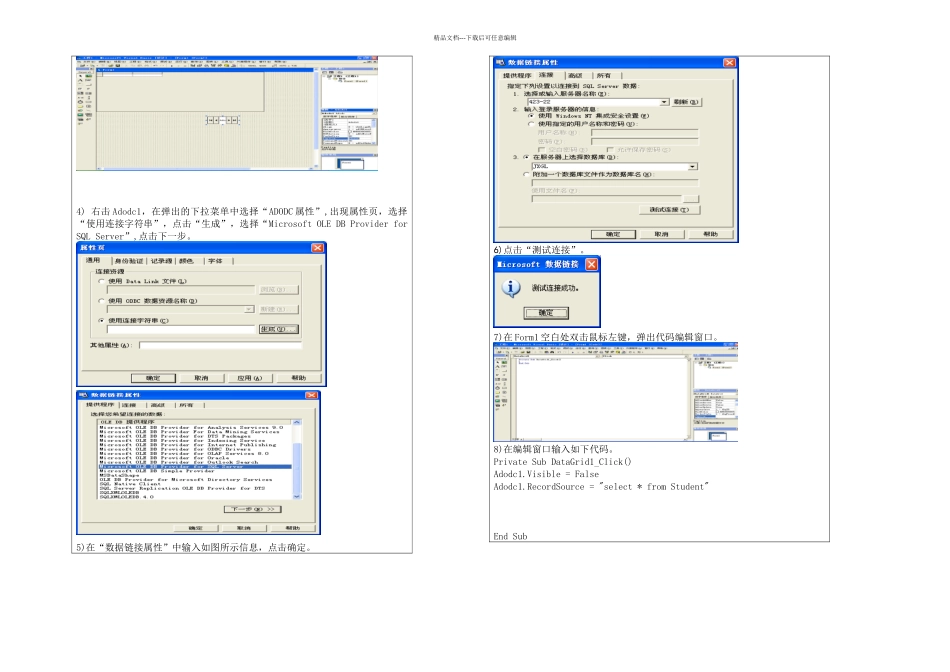Open 高级 tab in the connection-settings dialog
Screen dimensions: 950x672
pos(576,76)
